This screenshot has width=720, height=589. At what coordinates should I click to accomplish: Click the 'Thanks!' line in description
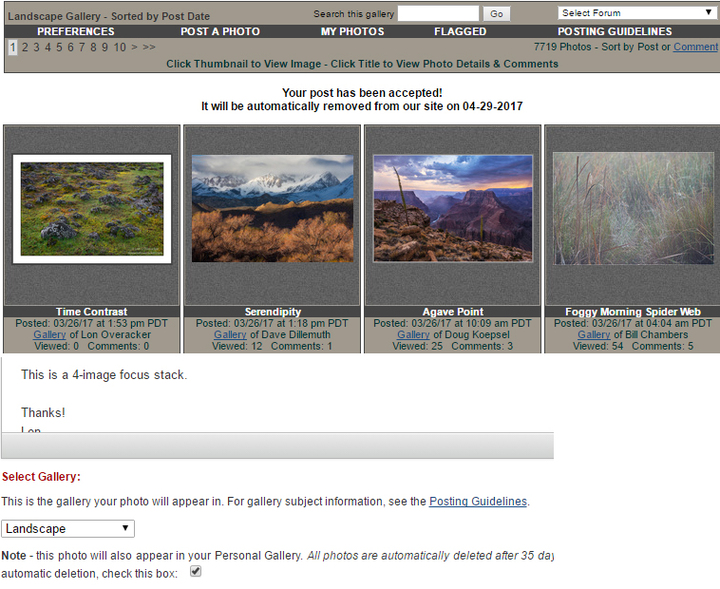click(43, 413)
